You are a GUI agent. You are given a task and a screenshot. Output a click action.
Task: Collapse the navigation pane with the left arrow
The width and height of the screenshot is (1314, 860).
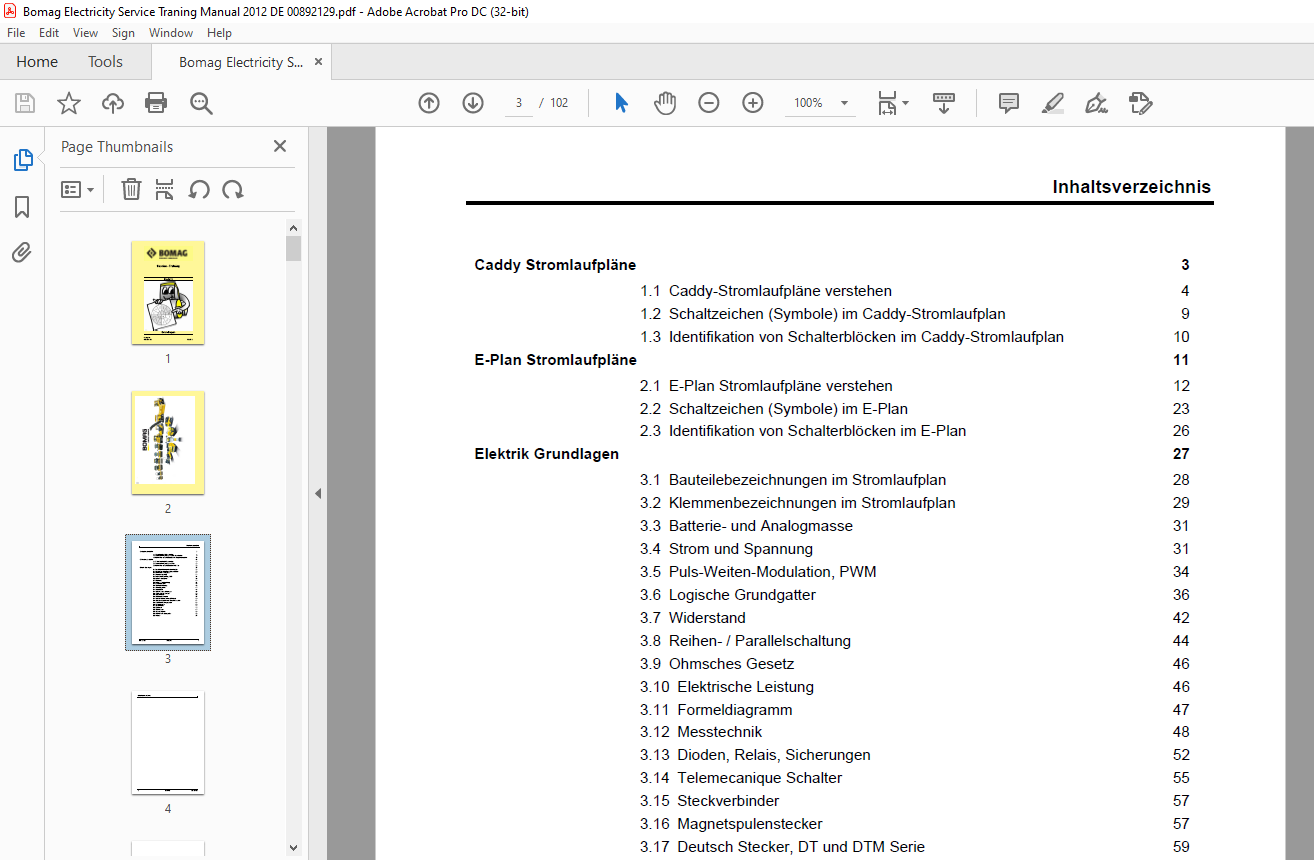click(318, 493)
